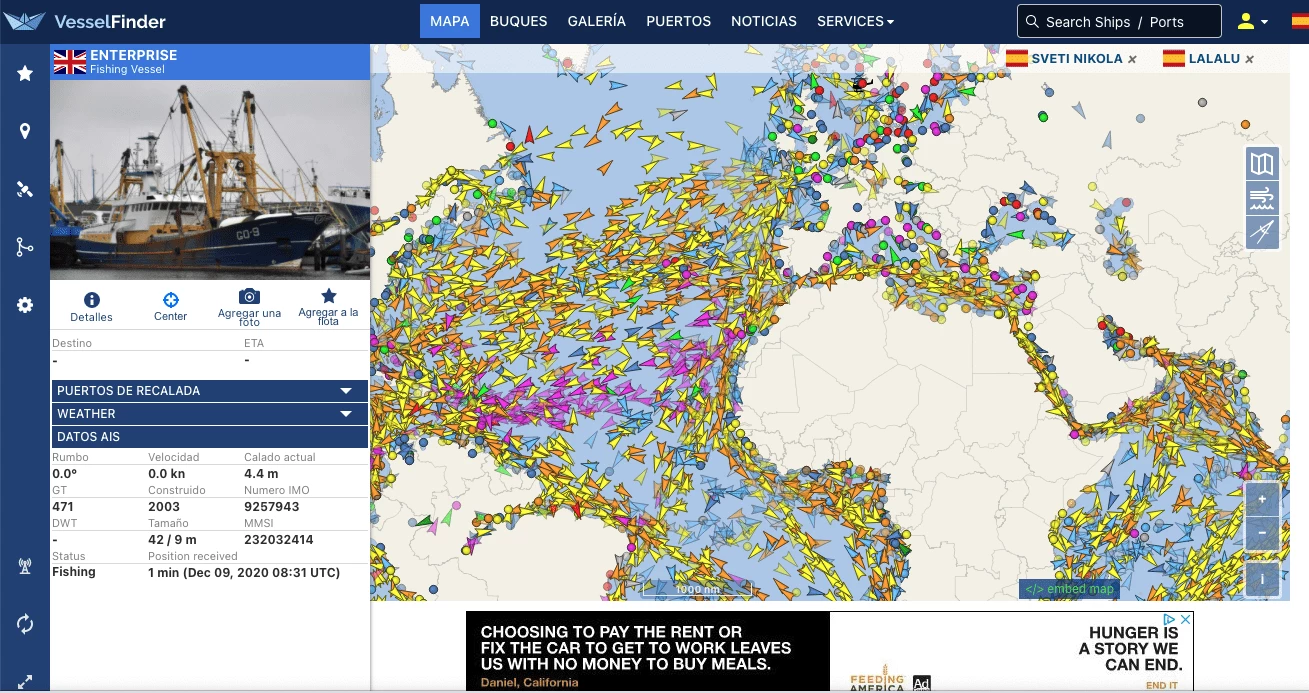Click the Feeding America ad banner
Viewport: 1309px width, 693px height.
pos(830,651)
